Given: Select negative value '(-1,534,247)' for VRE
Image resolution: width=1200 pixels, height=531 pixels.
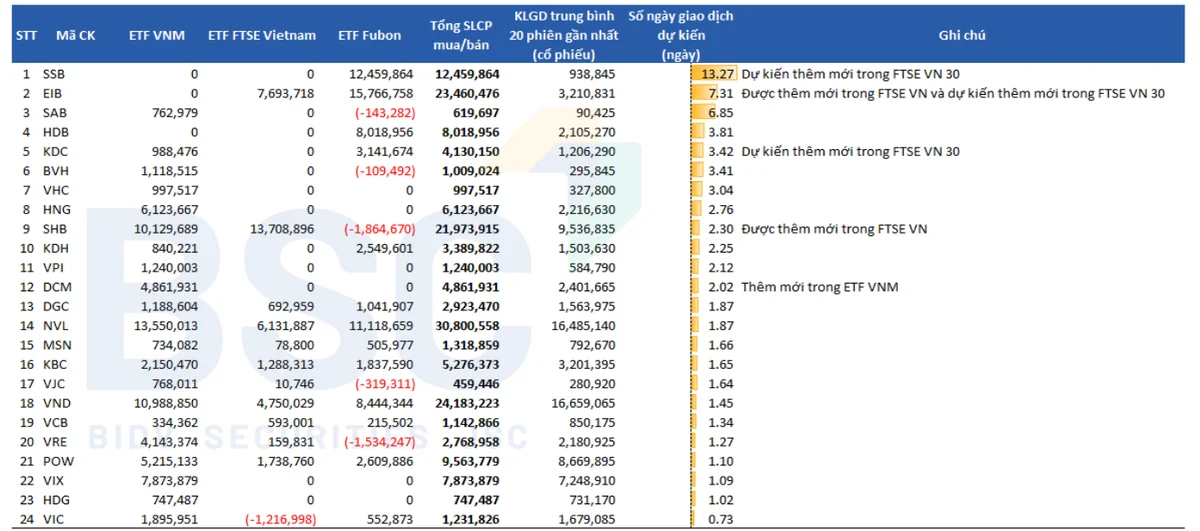Looking at the screenshot, I should pyautogui.click(x=379, y=442).
